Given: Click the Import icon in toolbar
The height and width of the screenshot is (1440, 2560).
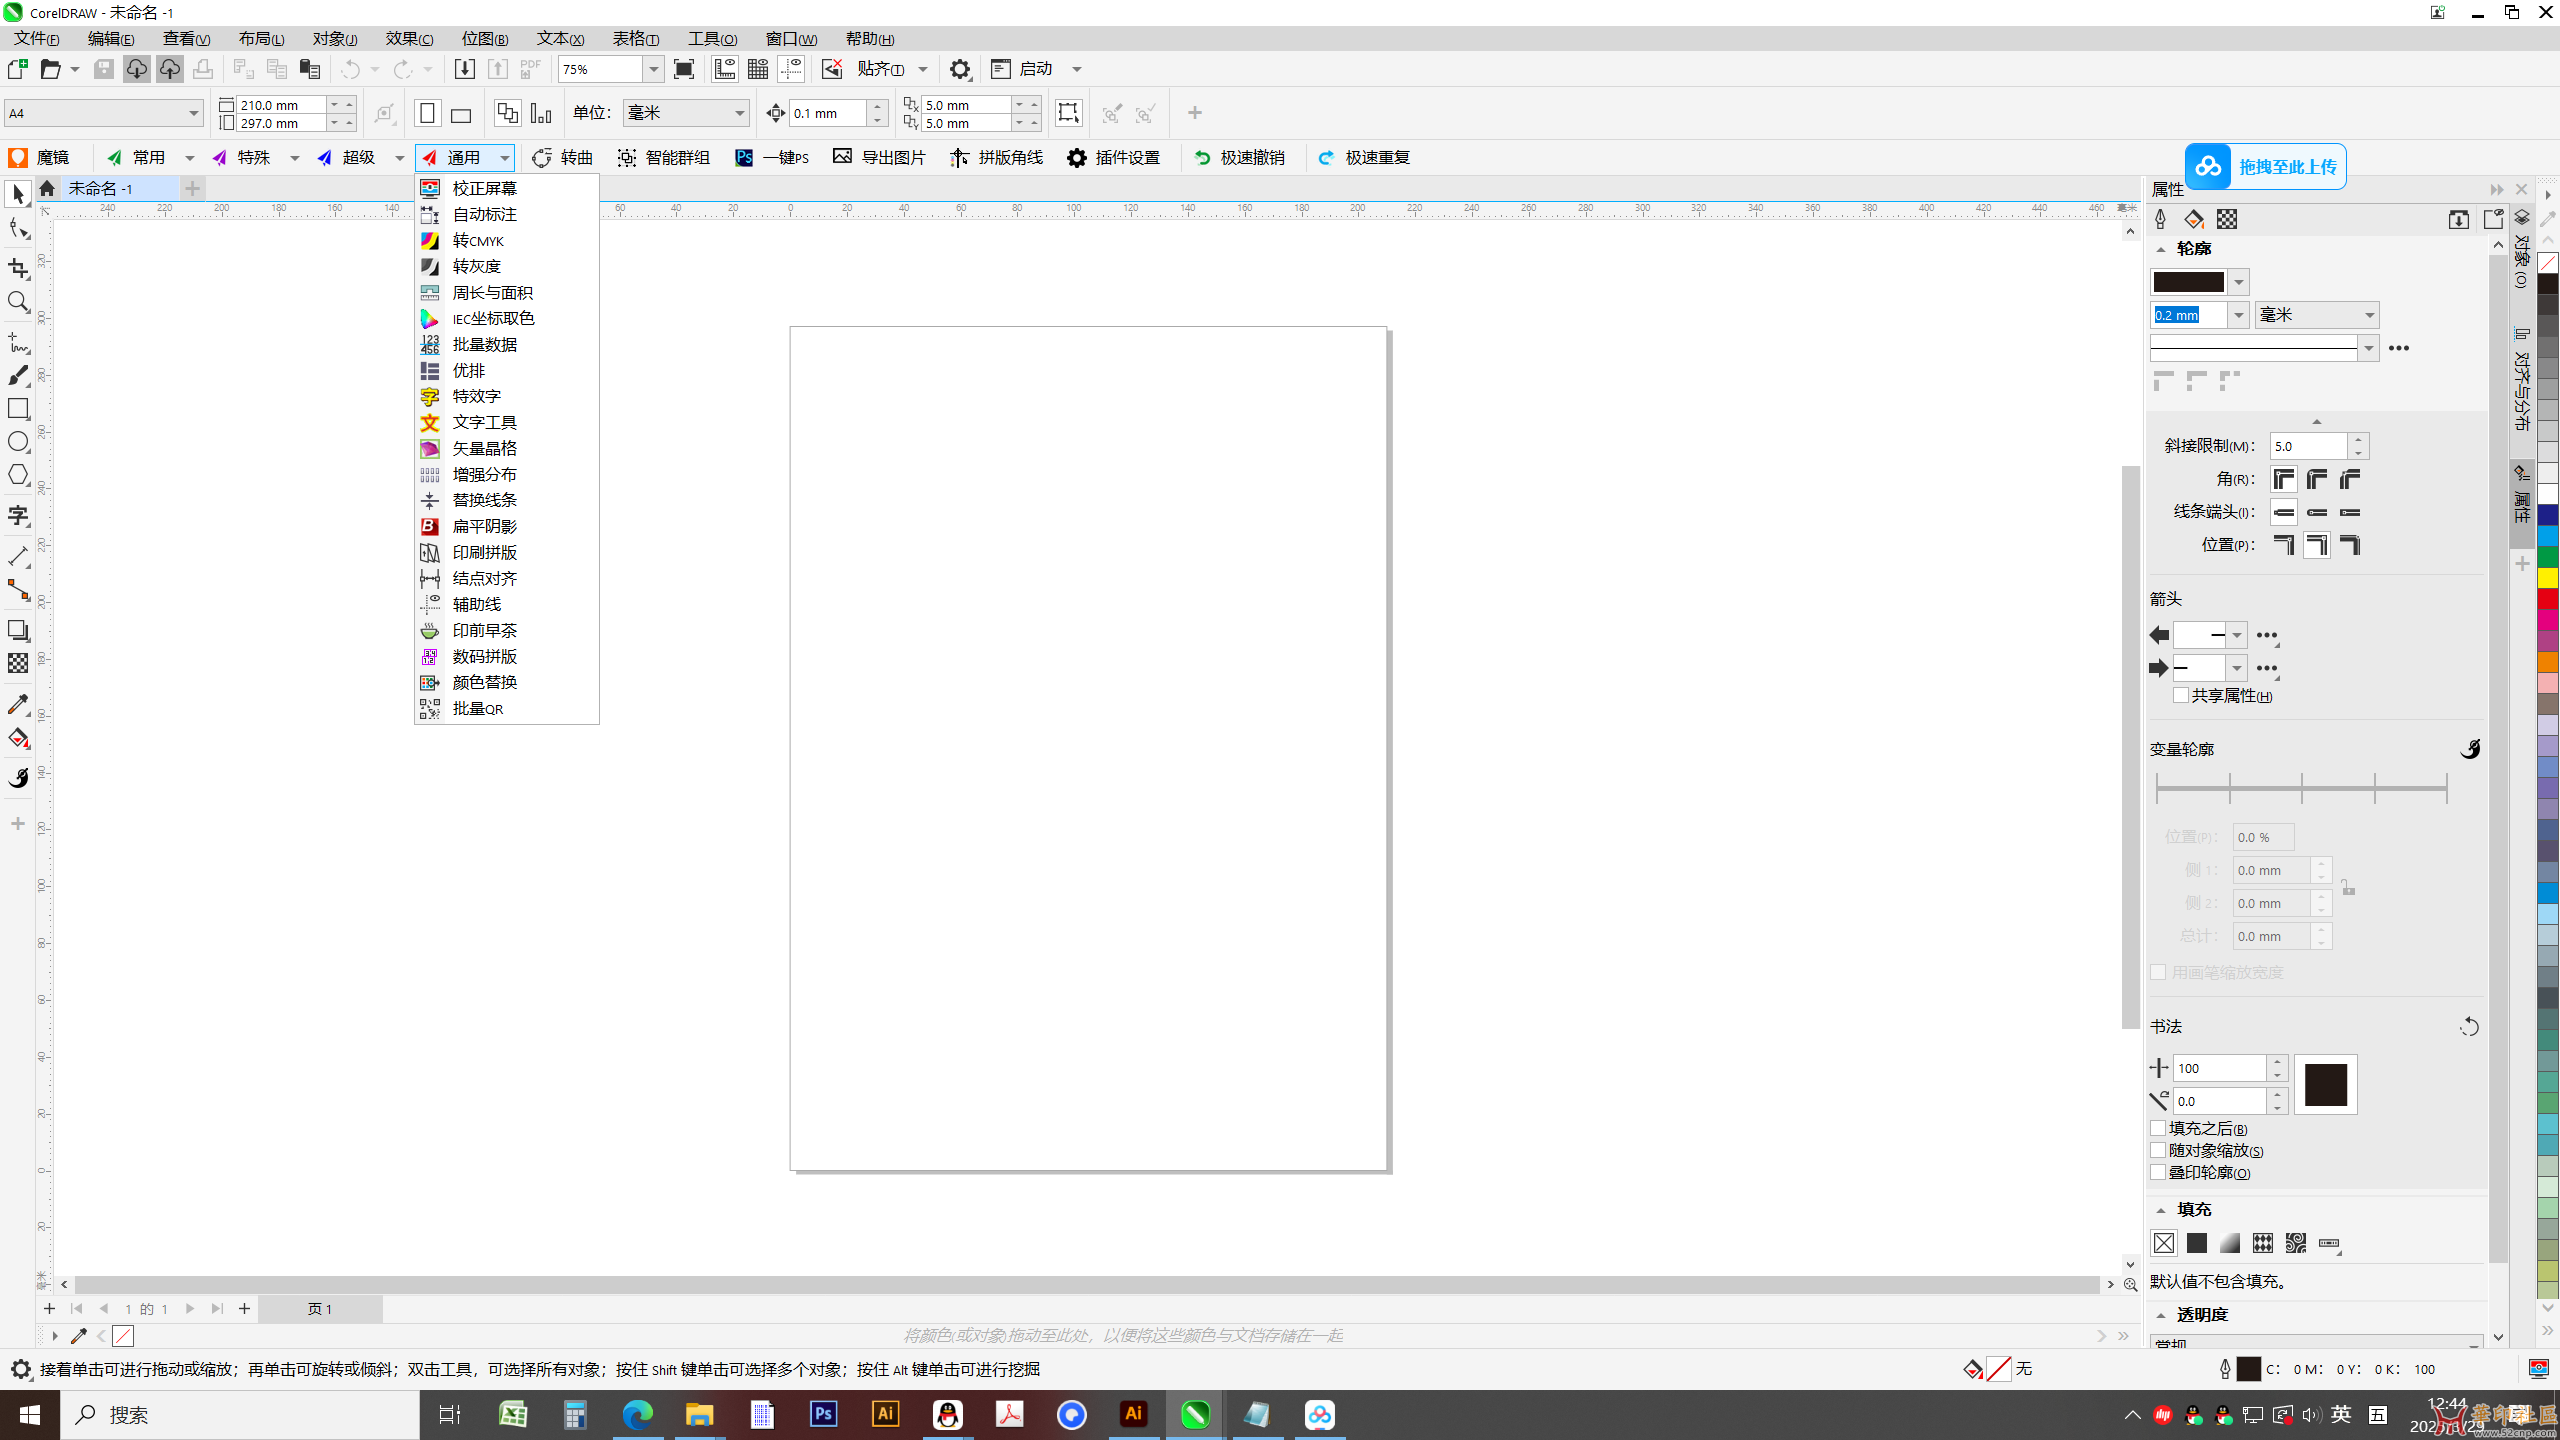Looking at the screenshot, I should [464, 69].
